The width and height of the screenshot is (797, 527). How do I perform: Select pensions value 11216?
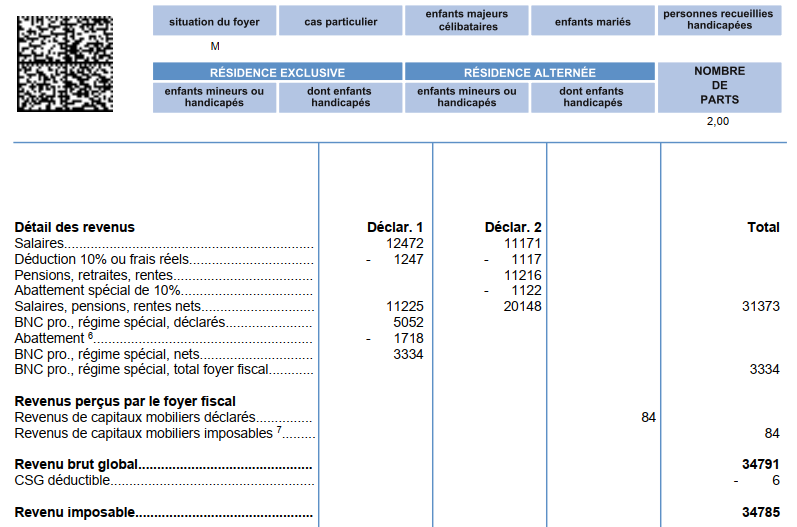523,275
